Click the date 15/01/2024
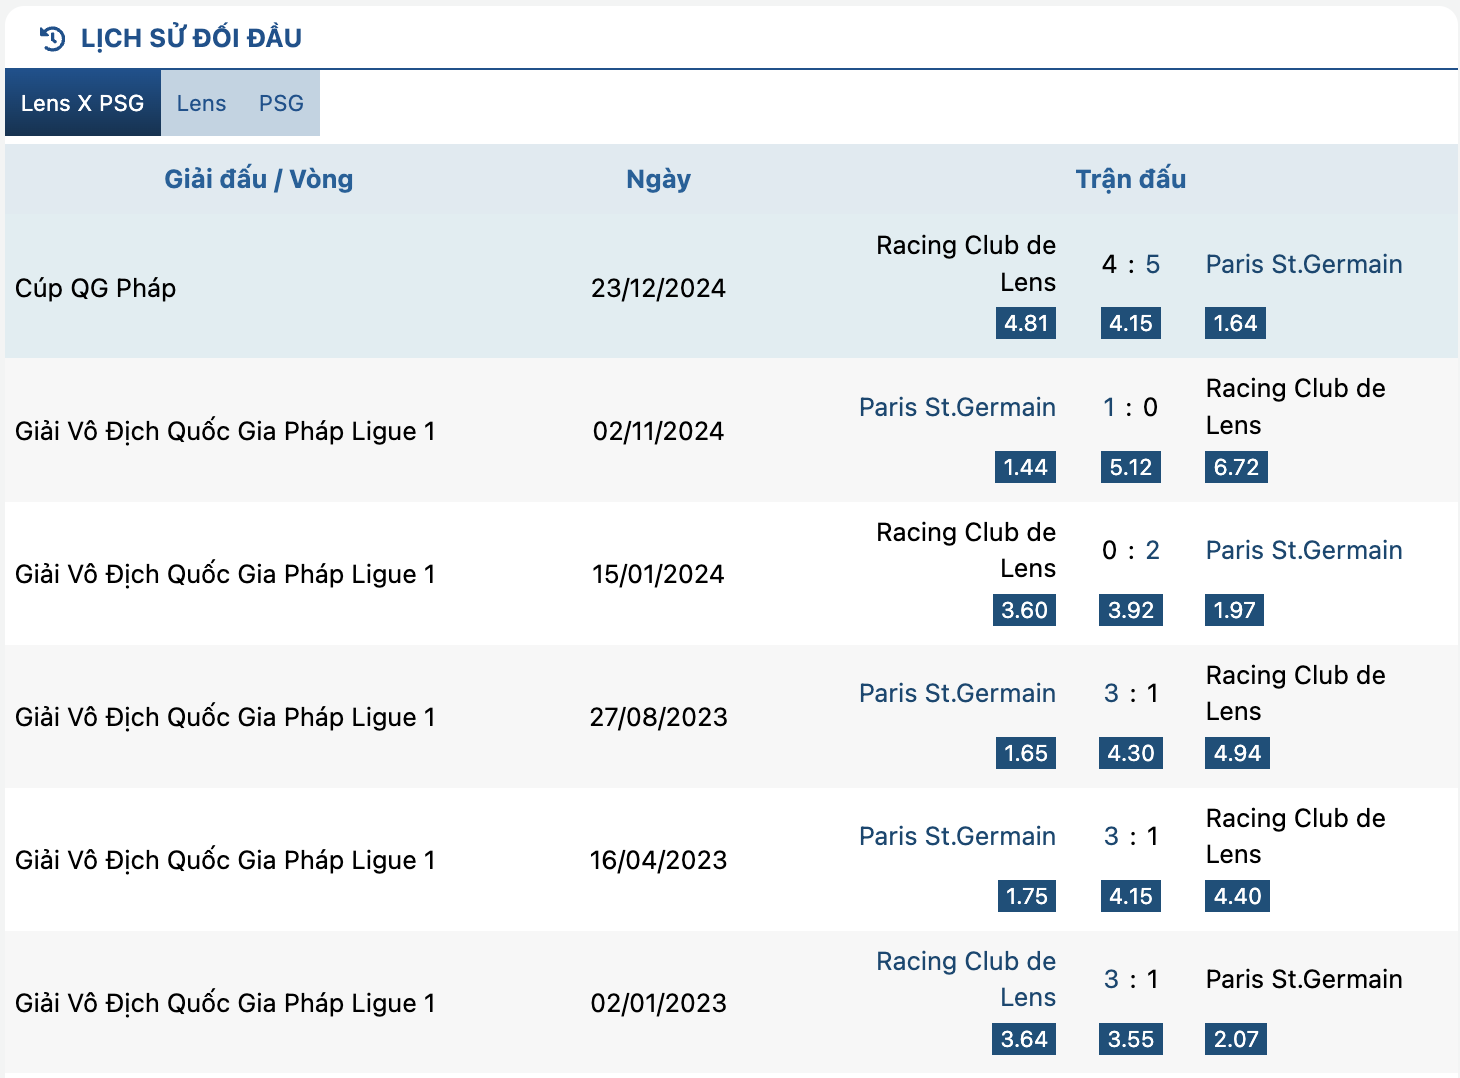This screenshot has width=1460, height=1078. pyautogui.click(x=658, y=574)
